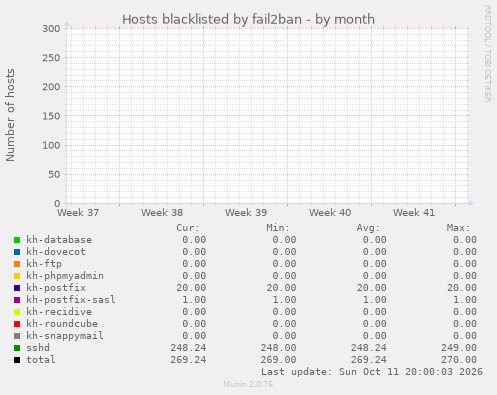Select the kh-recidive legend label
Viewport: 497px width, 395px height.
click(59, 312)
